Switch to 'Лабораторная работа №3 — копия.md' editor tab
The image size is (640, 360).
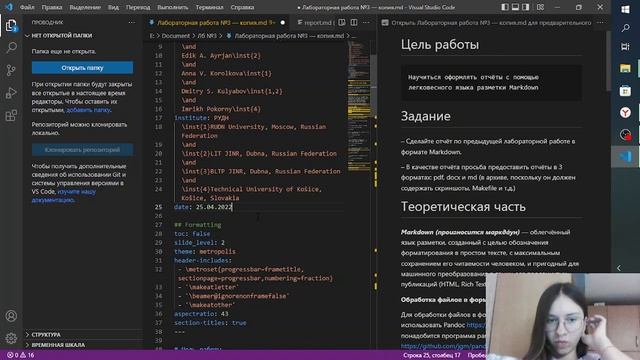pyautogui.click(x=216, y=23)
